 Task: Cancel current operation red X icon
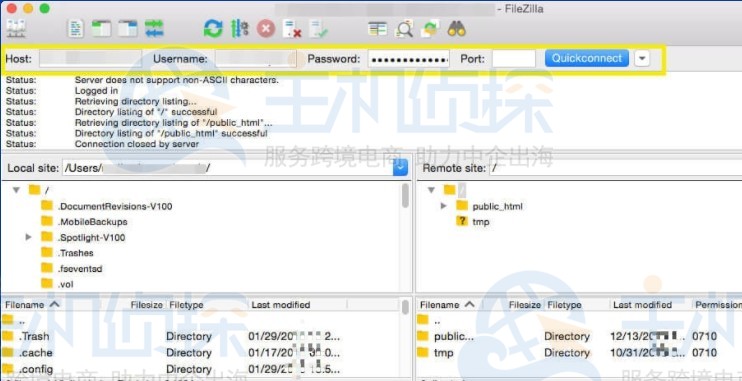pyautogui.click(x=266, y=29)
